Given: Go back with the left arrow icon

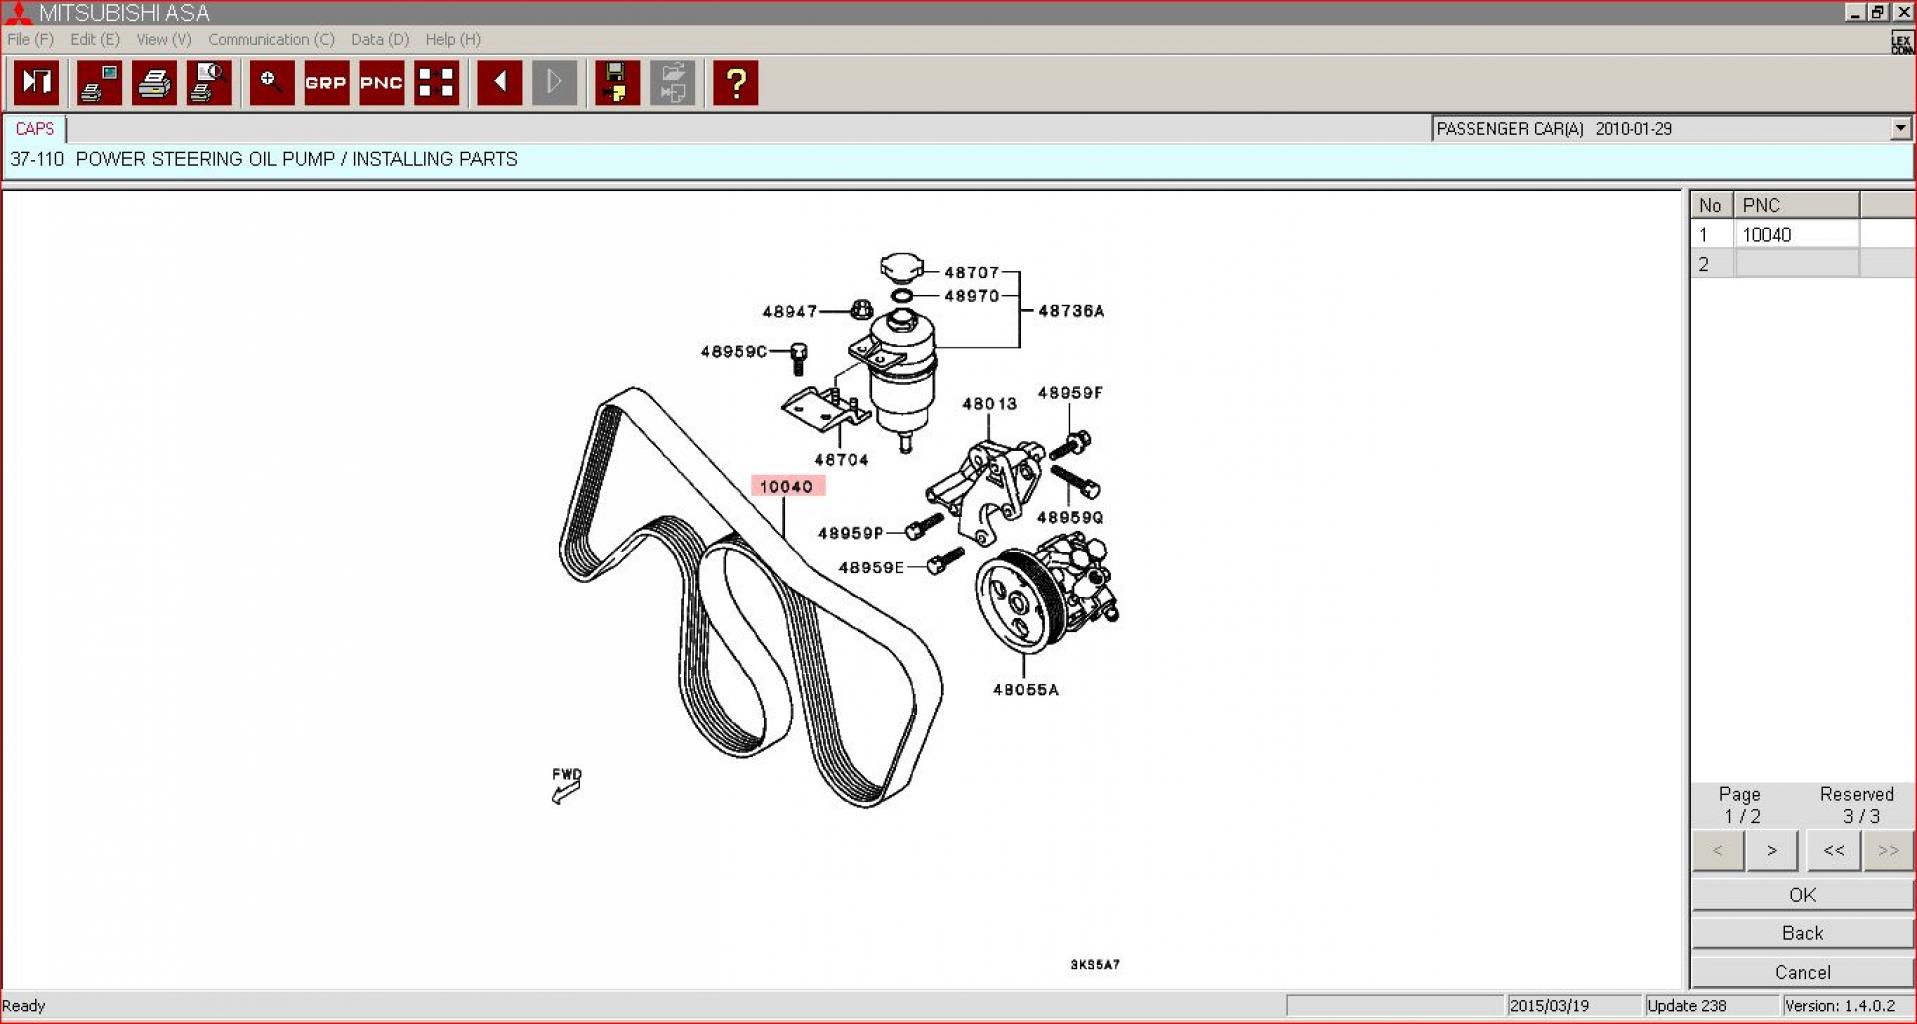Looking at the screenshot, I should coord(499,83).
